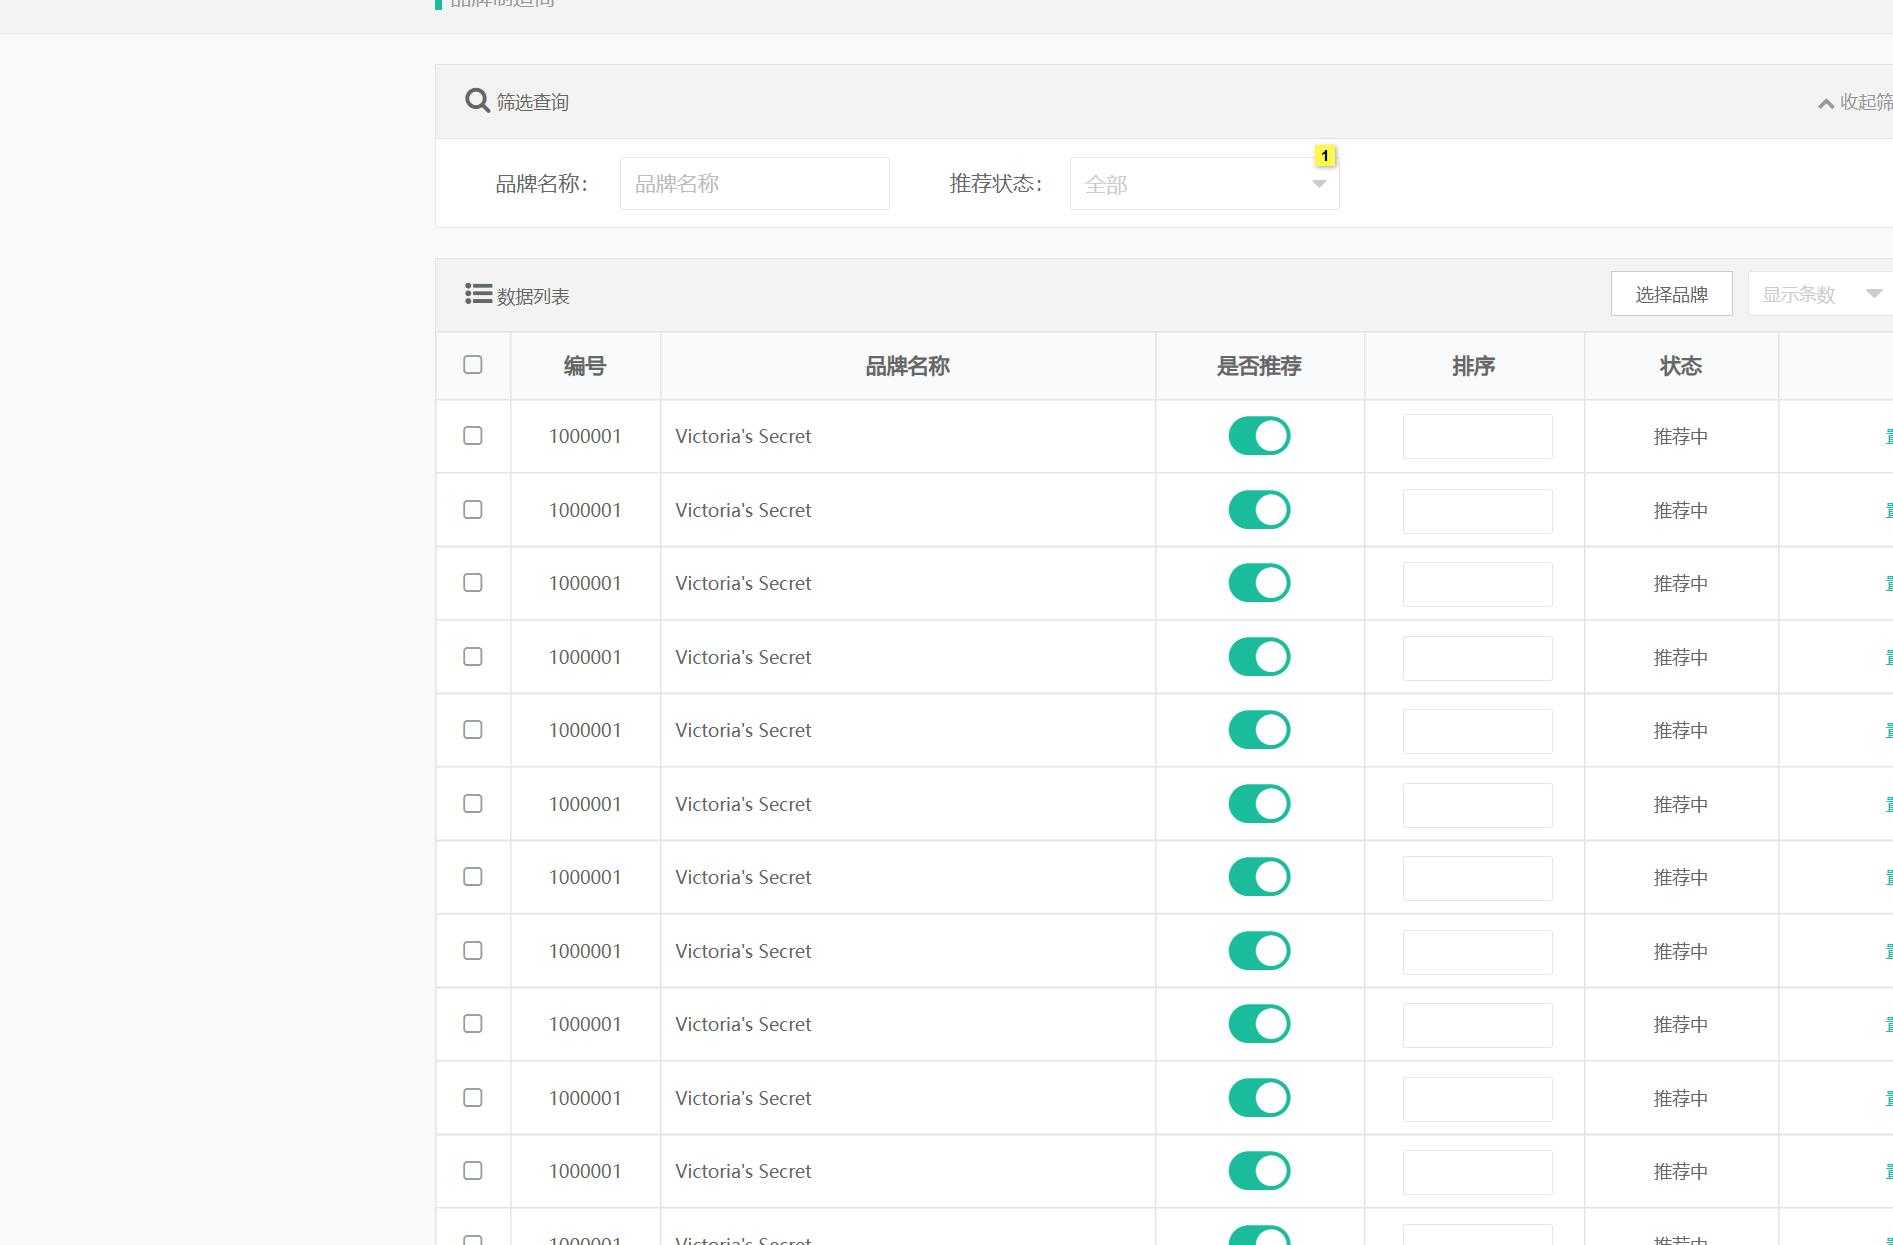Click the 排序 column header

(1473, 366)
